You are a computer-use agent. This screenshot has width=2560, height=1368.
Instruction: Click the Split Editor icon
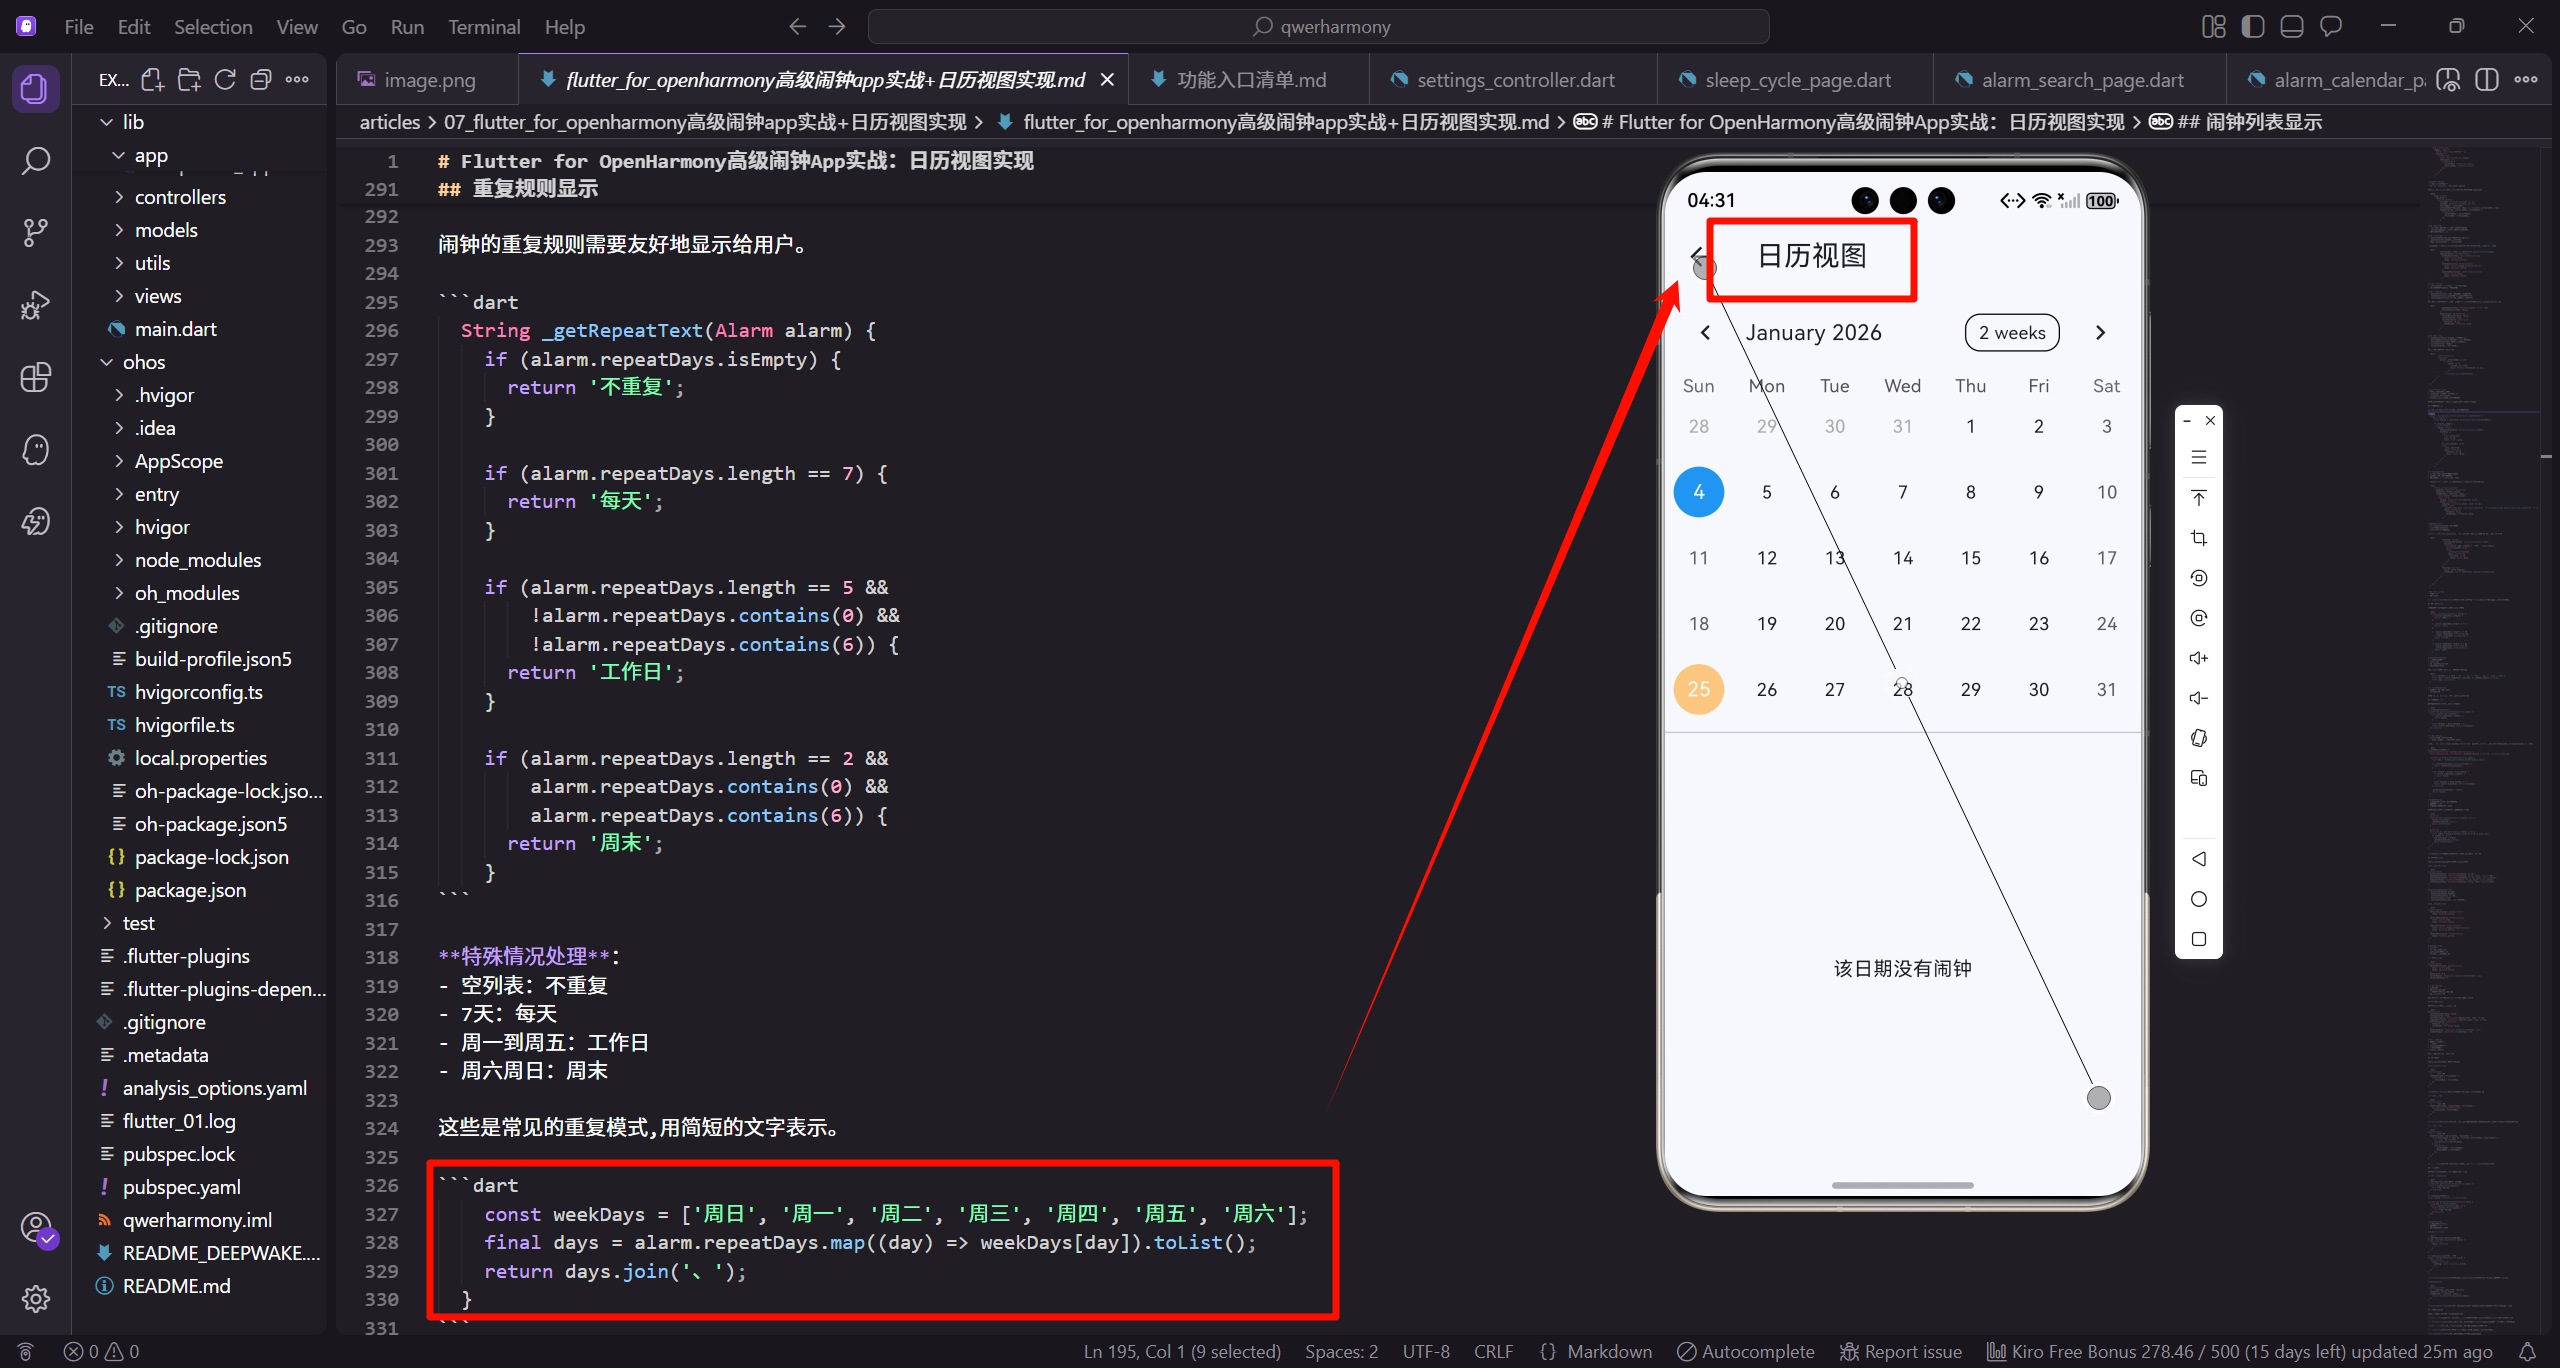click(2487, 80)
